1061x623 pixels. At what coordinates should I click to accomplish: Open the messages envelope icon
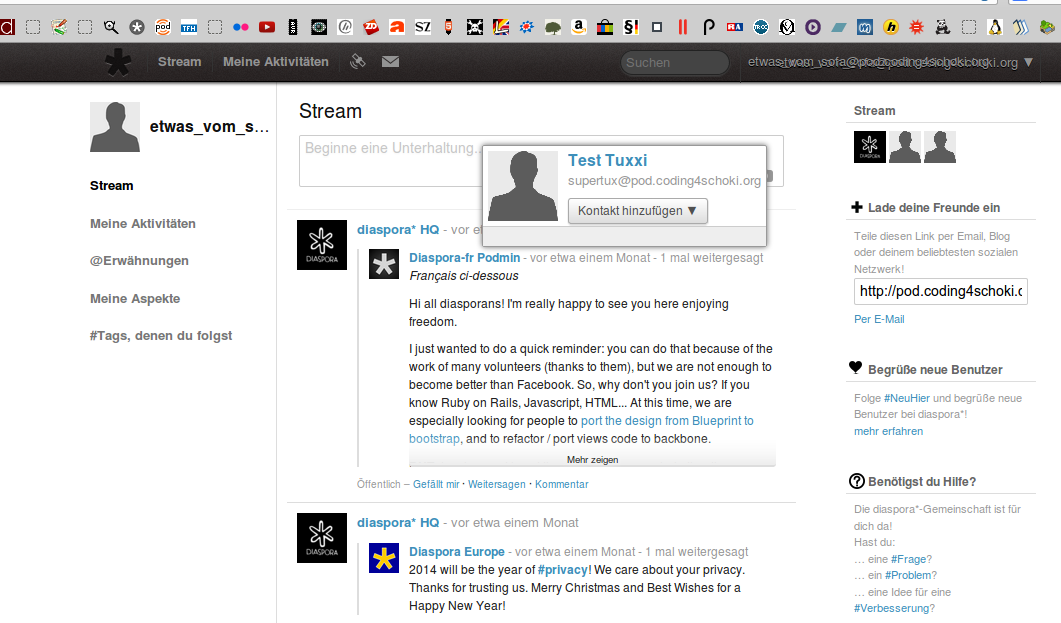390,62
